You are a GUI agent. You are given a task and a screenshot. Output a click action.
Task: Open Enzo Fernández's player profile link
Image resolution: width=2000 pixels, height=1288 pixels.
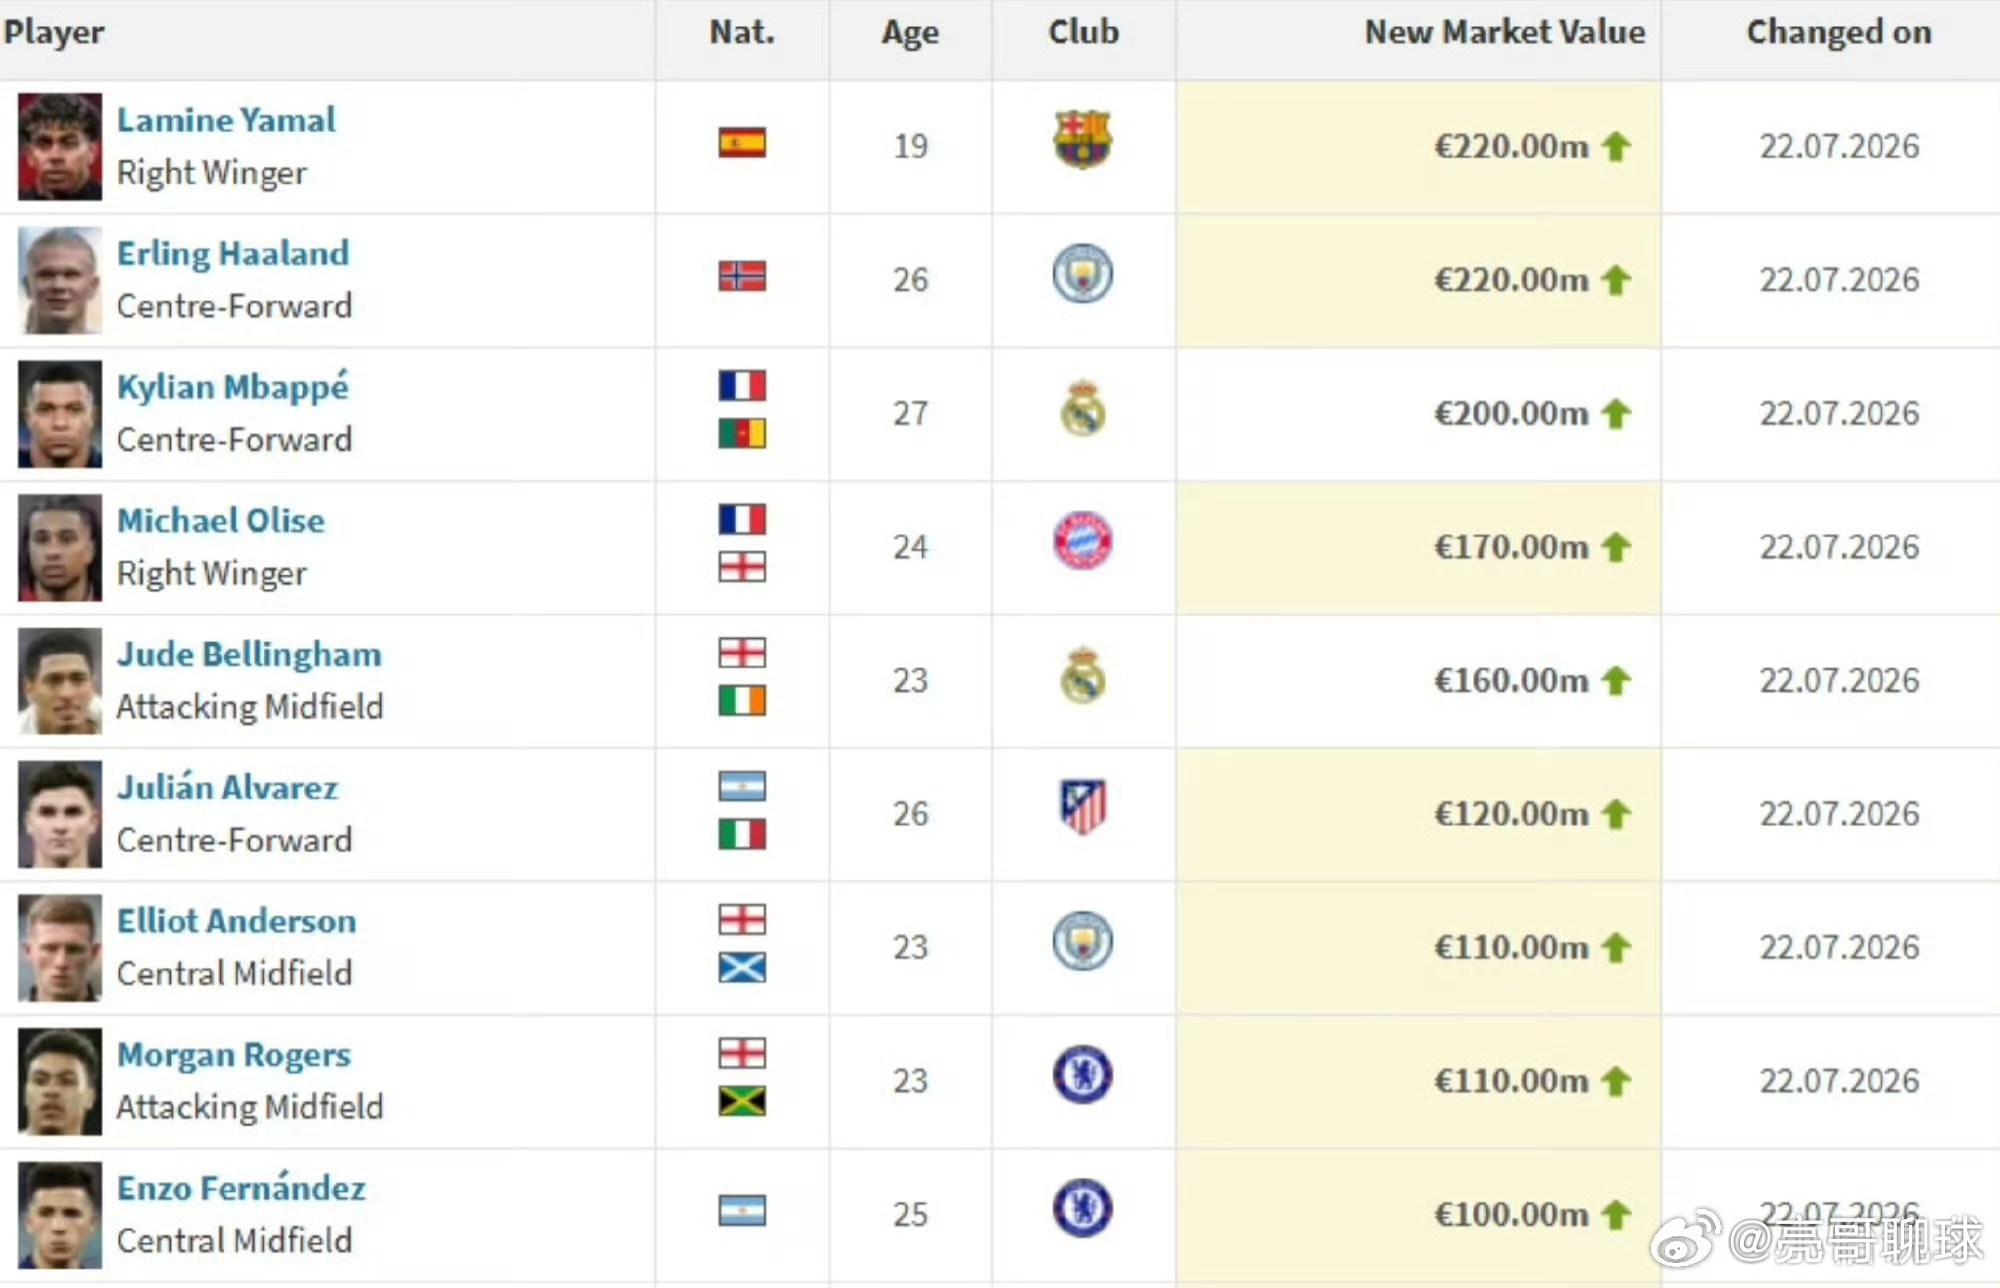coord(241,1187)
